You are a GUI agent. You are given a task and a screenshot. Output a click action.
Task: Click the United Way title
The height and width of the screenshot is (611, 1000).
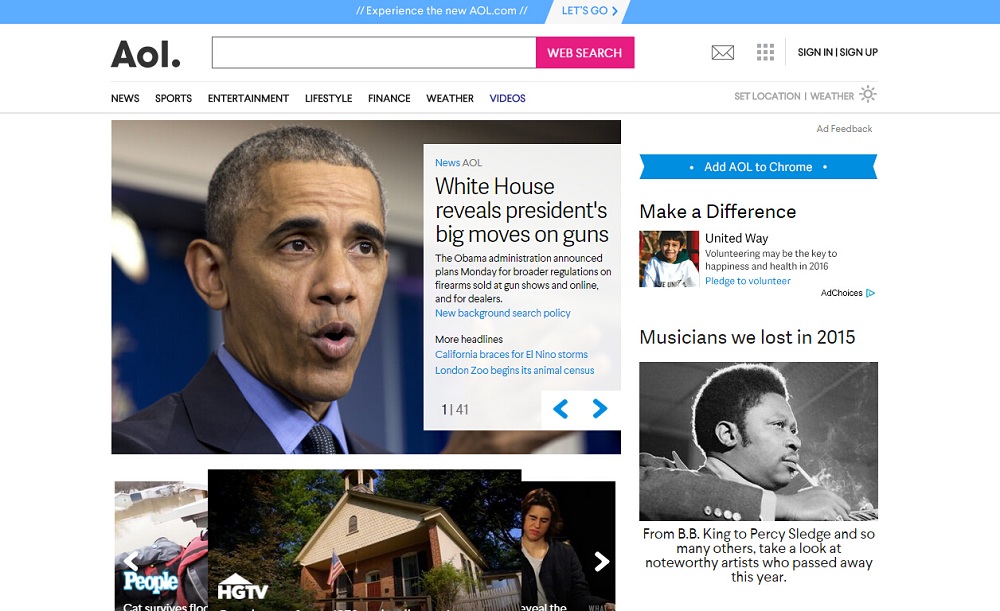(737, 238)
